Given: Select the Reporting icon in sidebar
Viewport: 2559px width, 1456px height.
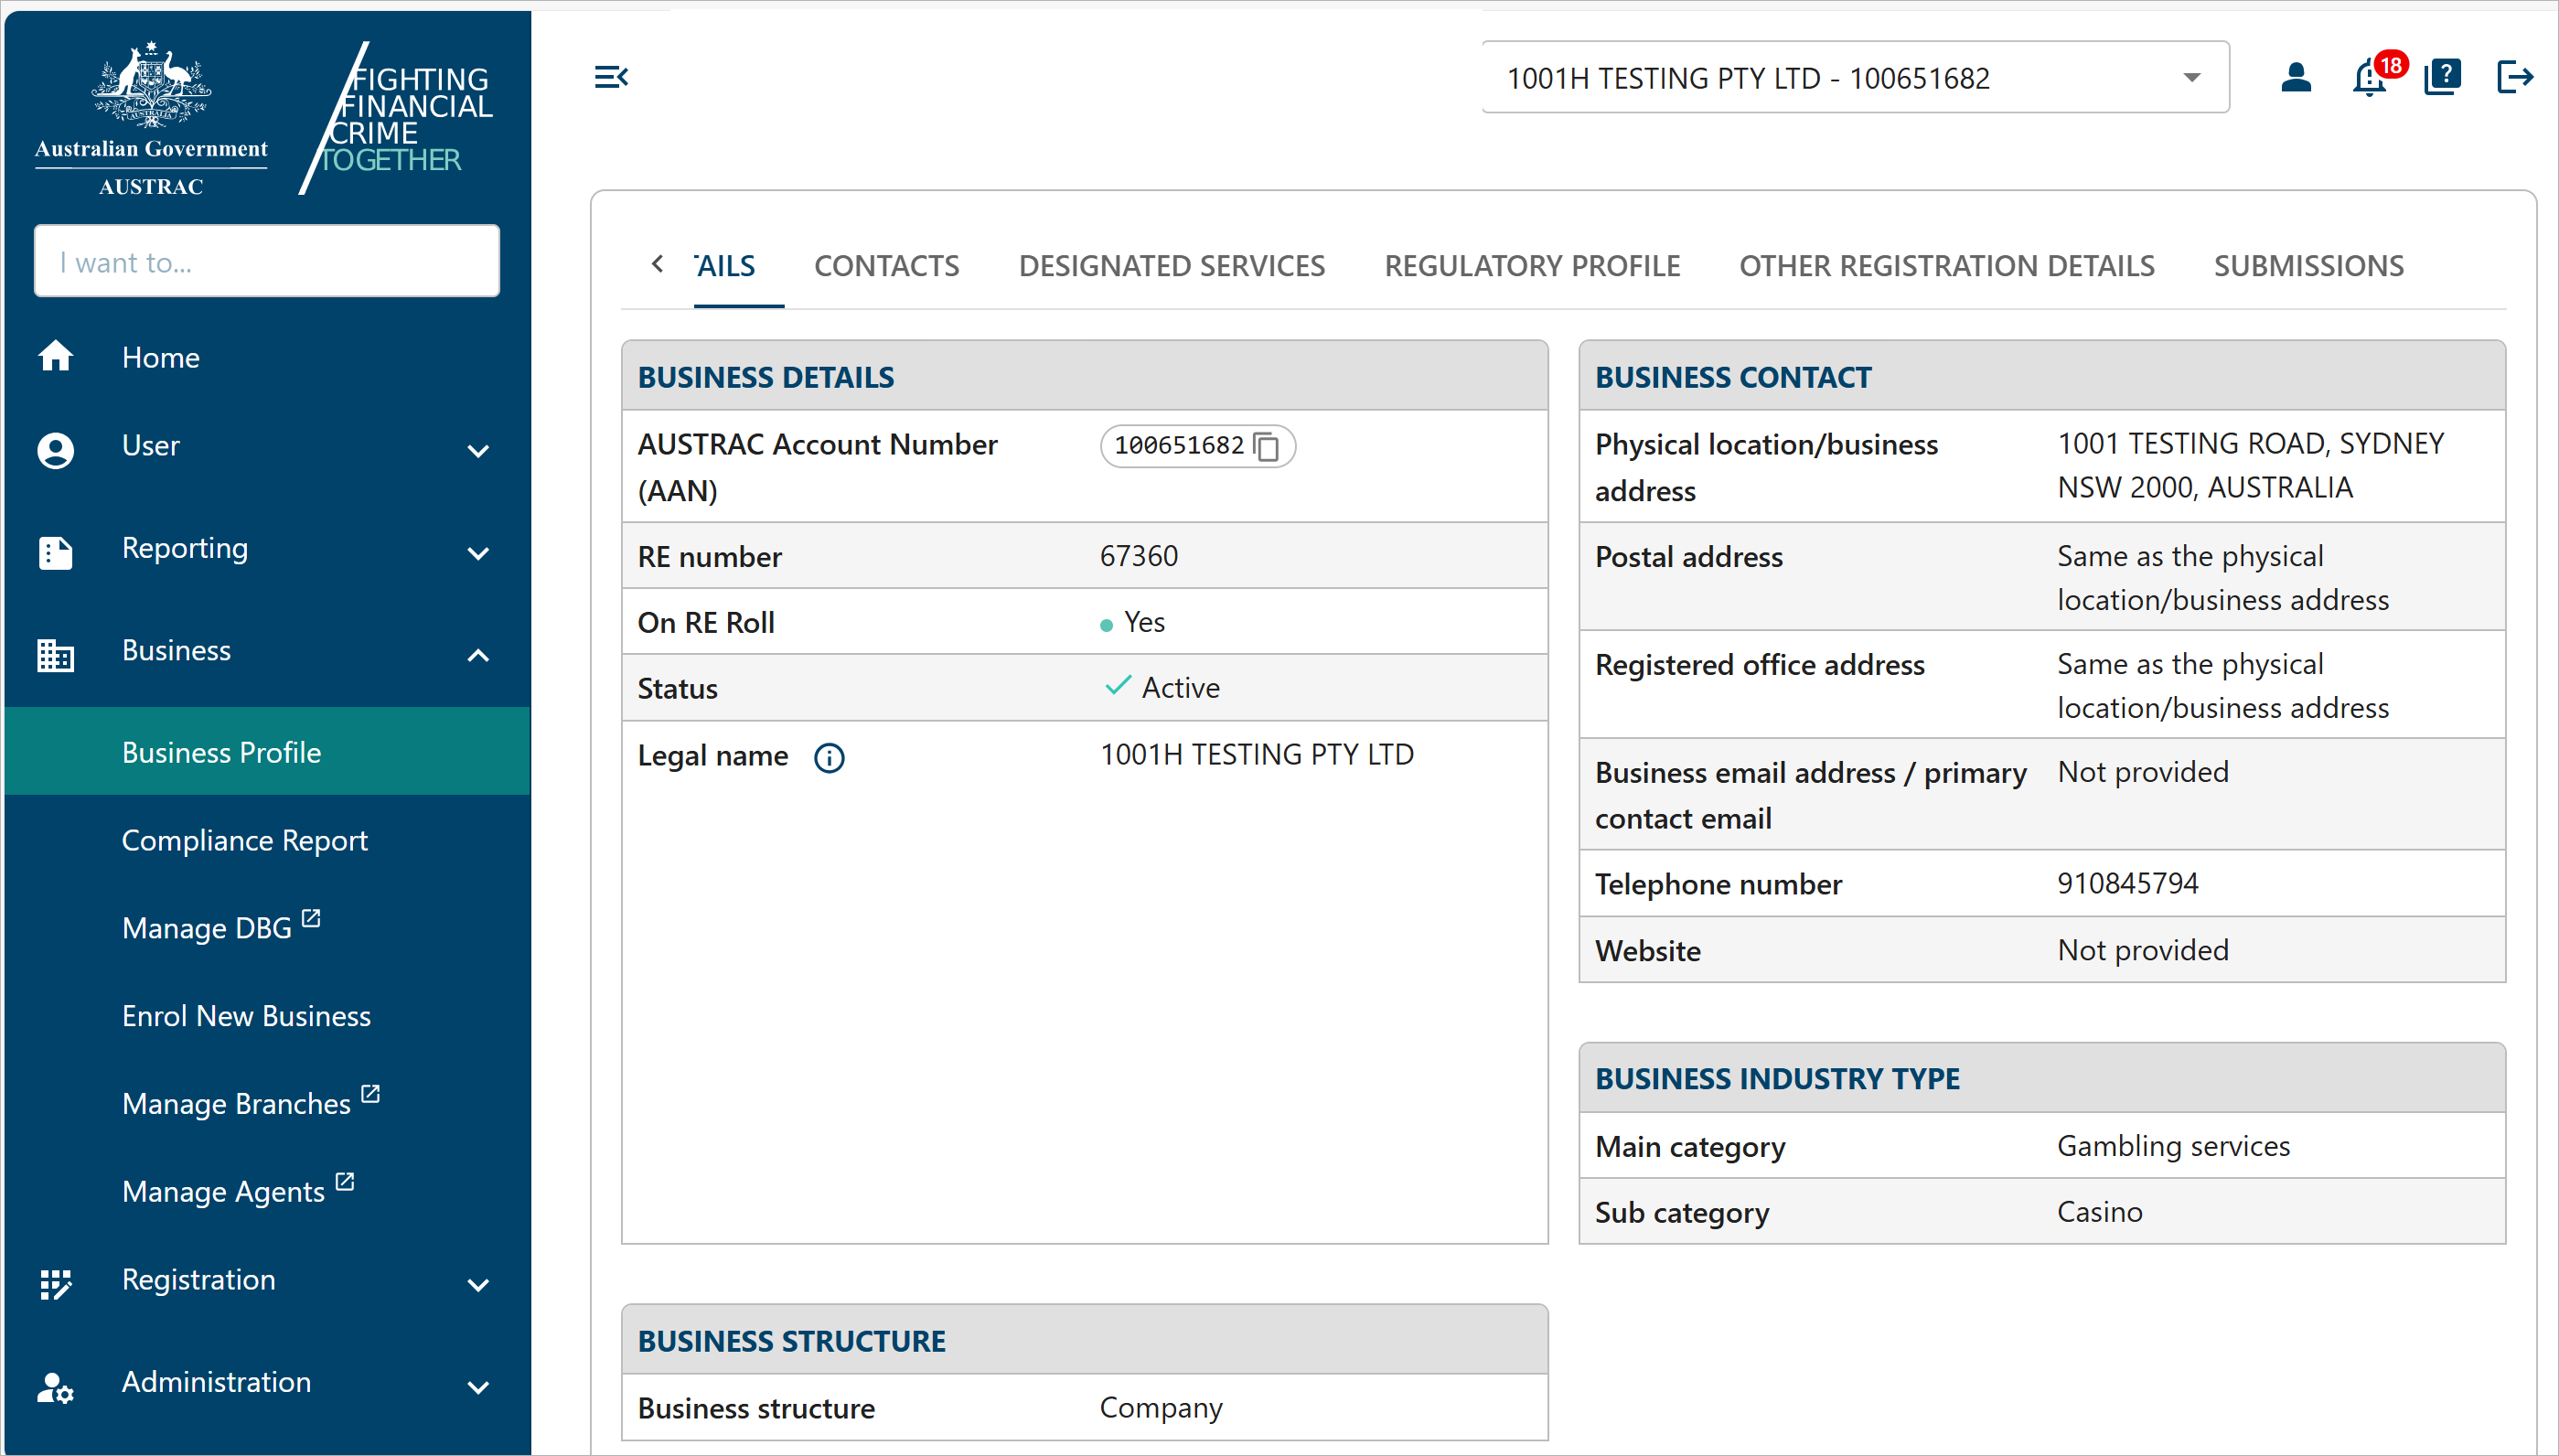Looking at the screenshot, I should [56, 552].
